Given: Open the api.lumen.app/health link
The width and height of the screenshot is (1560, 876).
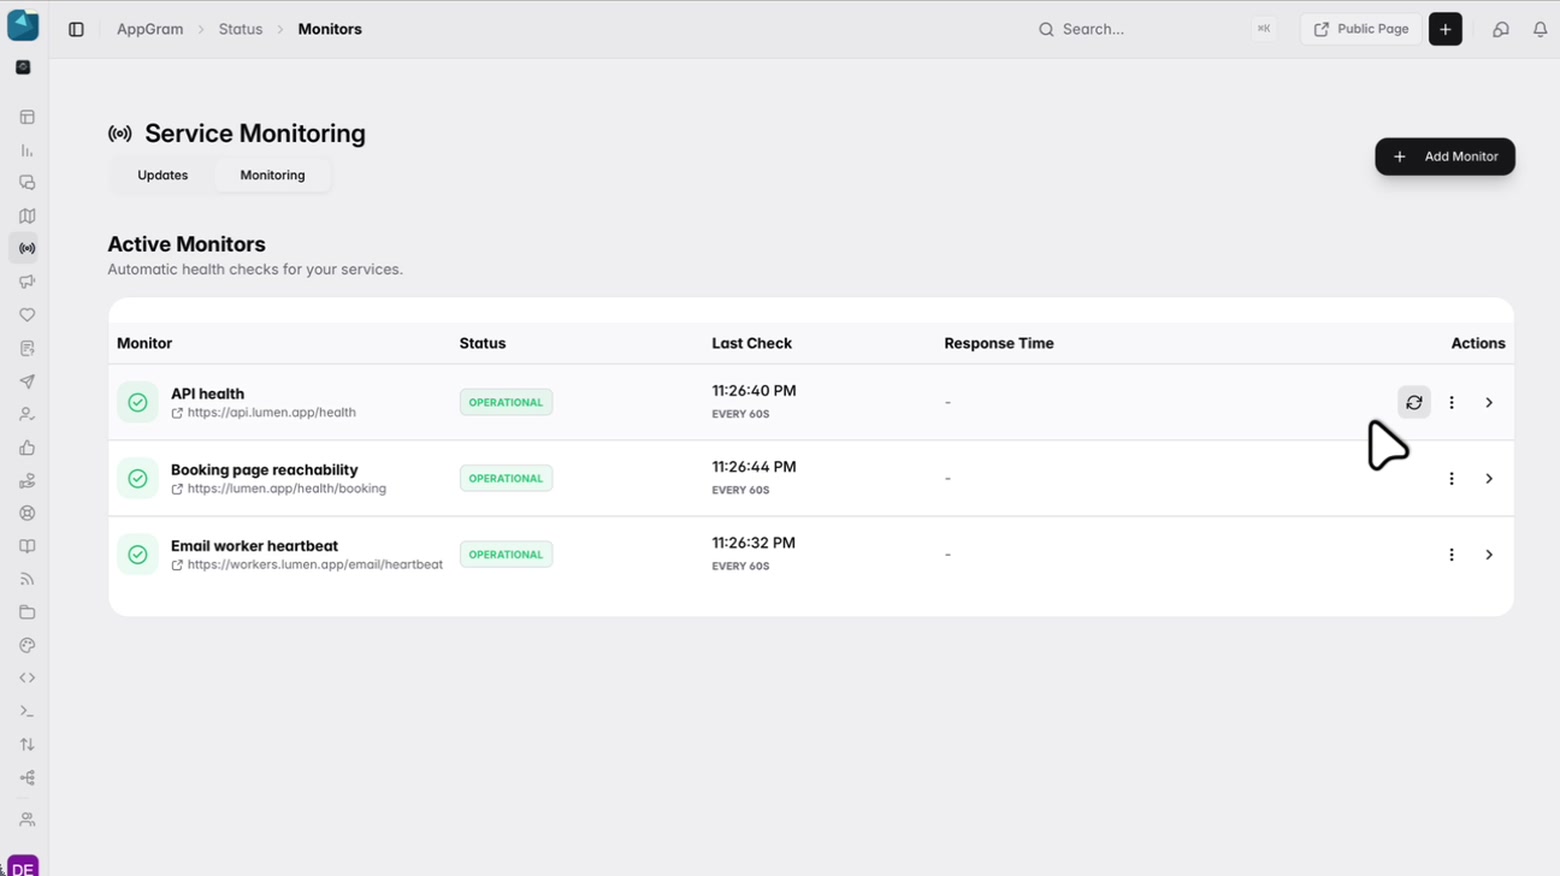Looking at the screenshot, I should point(263,412).
